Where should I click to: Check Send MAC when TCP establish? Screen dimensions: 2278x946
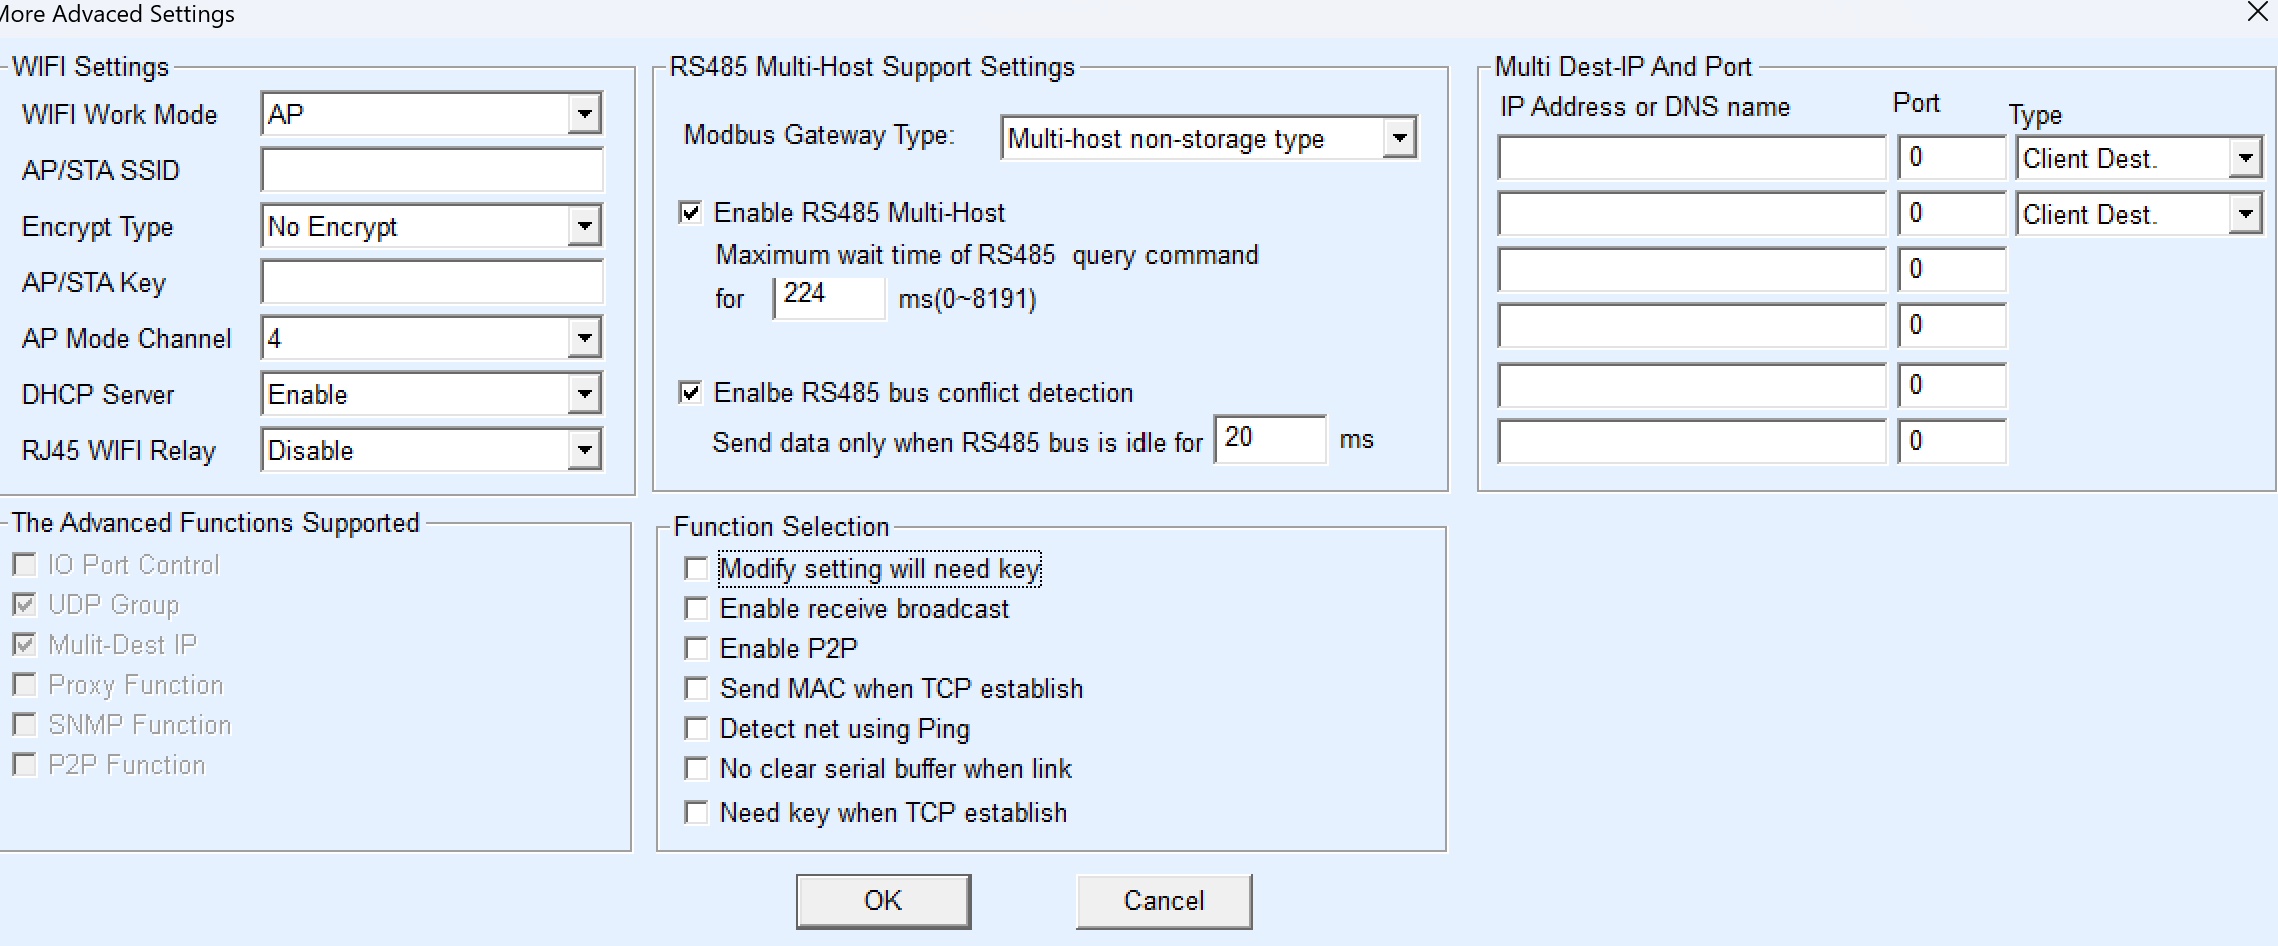coord(696,689)
